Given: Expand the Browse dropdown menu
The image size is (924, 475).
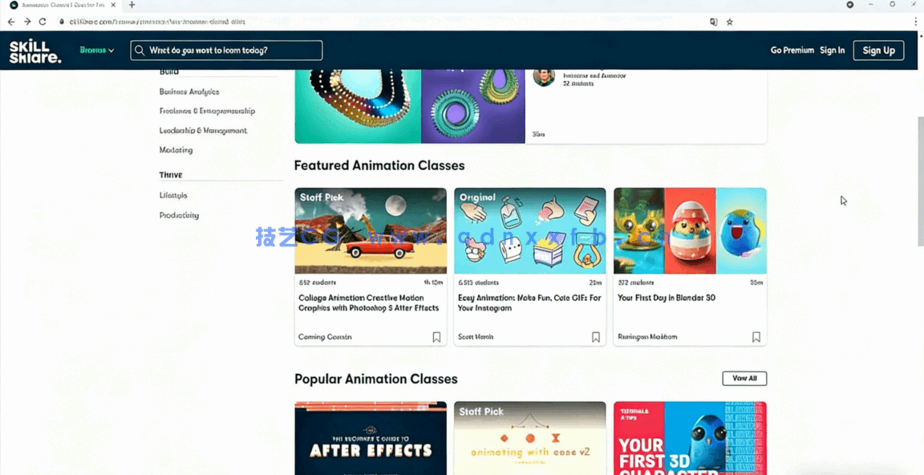Looking at the screenshot, I should [96, 50].
